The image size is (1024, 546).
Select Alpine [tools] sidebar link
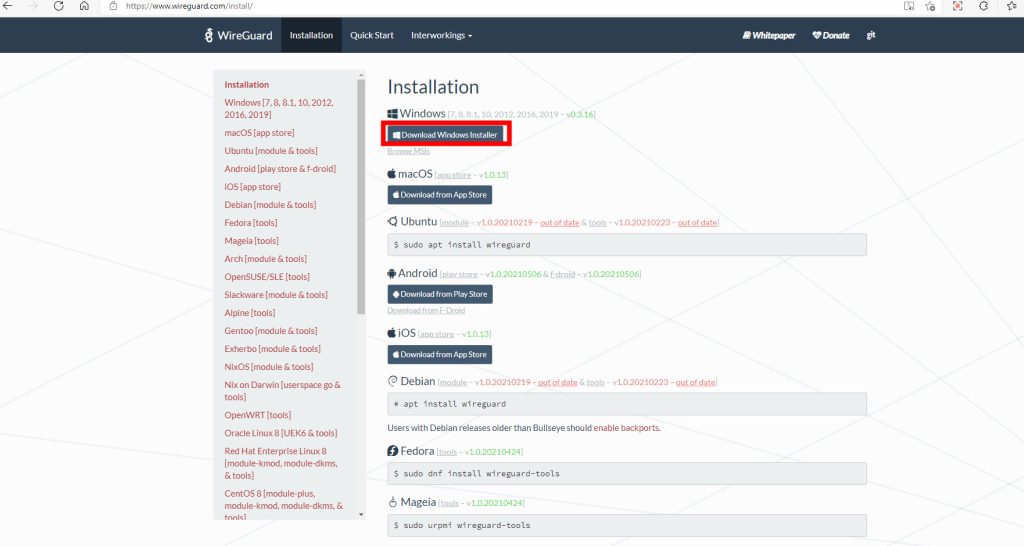click(x=249, y=313)
